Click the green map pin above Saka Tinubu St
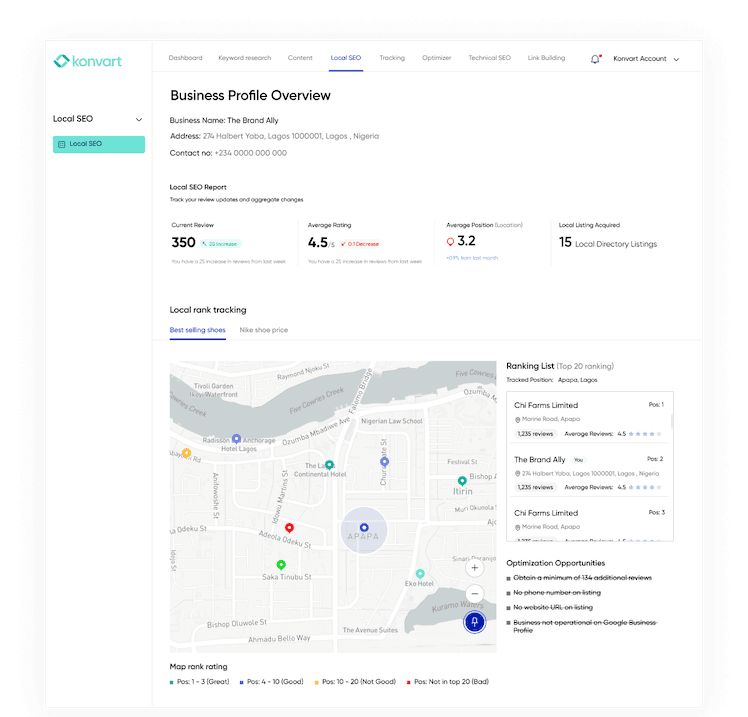The height and width of the screenshot is (717, 748). click(x=281, y=565)
